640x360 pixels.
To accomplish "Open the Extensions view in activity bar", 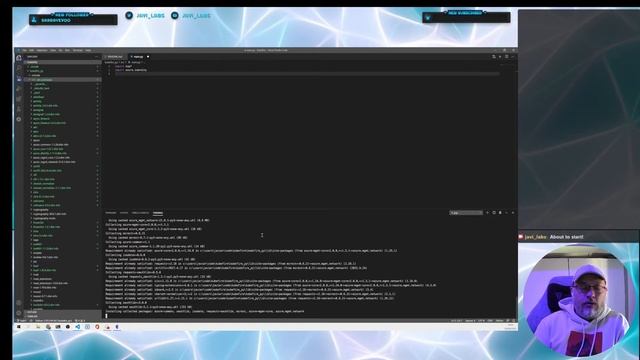I will 19,99.
